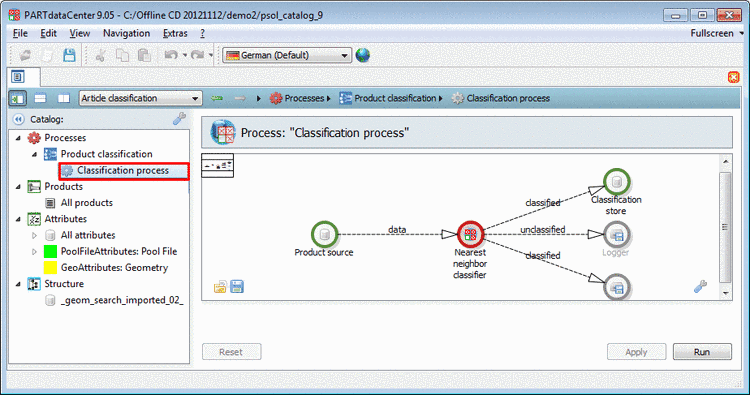This screenshot has height=395, width=750.
Task: Click the diagram overview minimap thumbnail
Action: (x=218, y=165)
